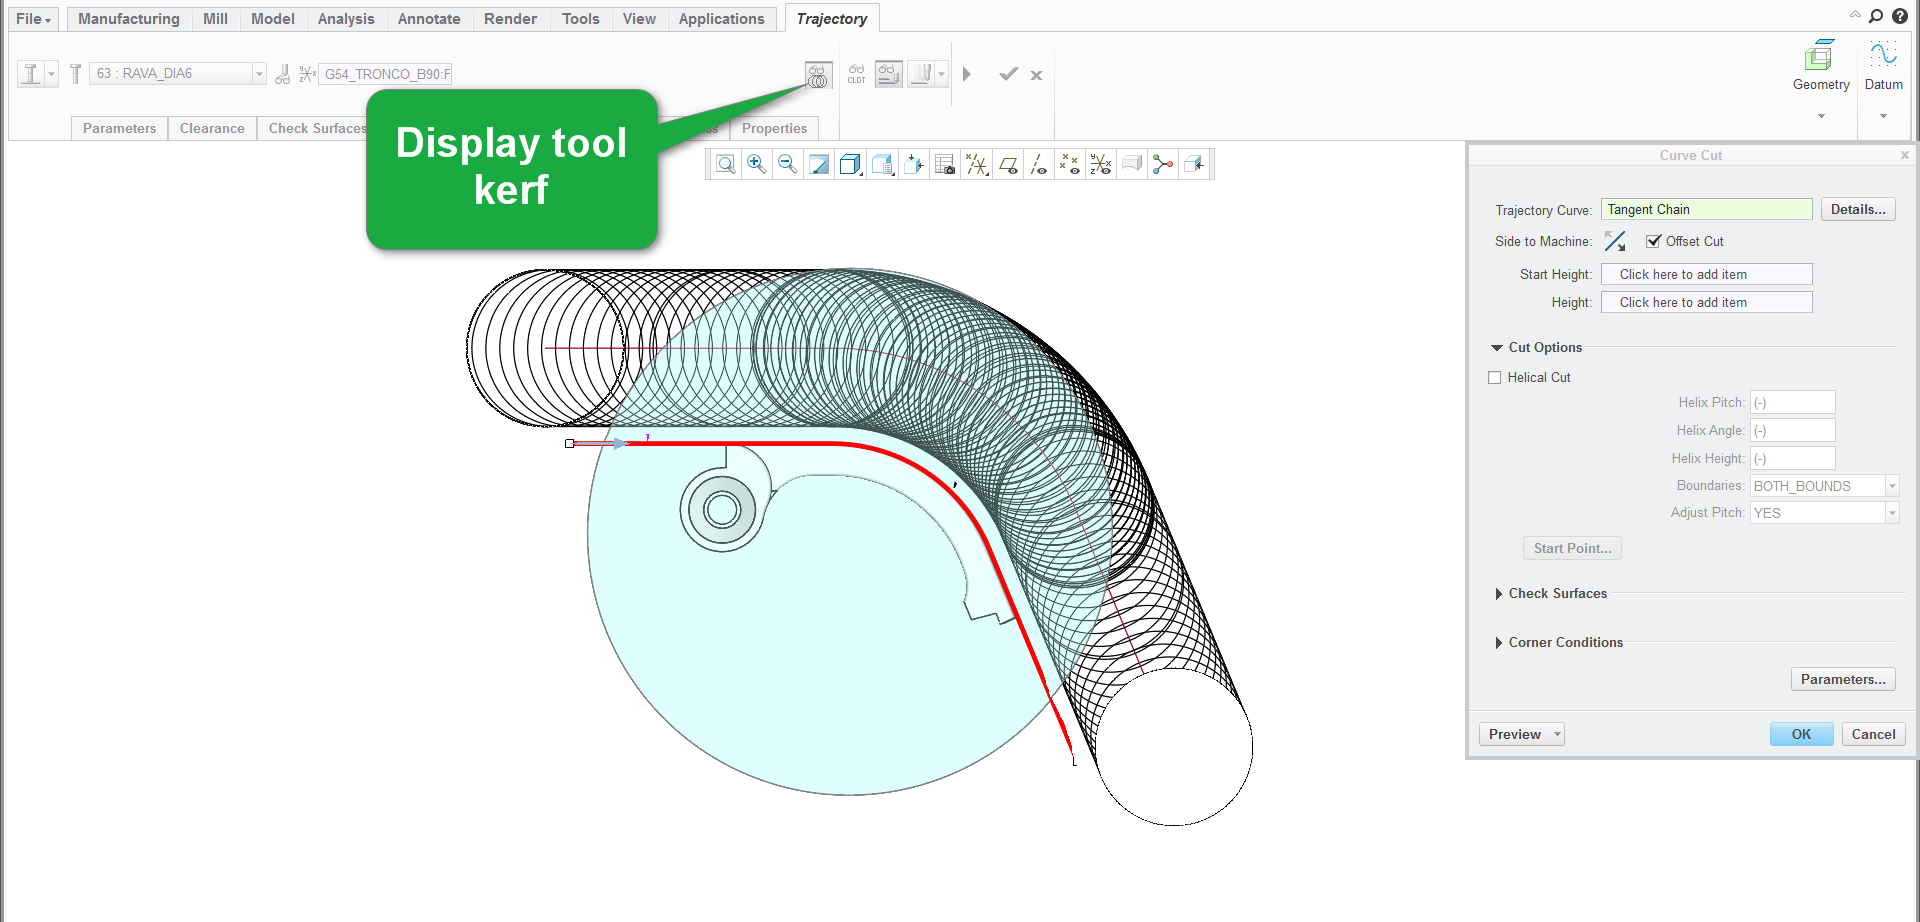
Task: Accept trajectory with green checkmark
Action: click(x=1008, y=74)
